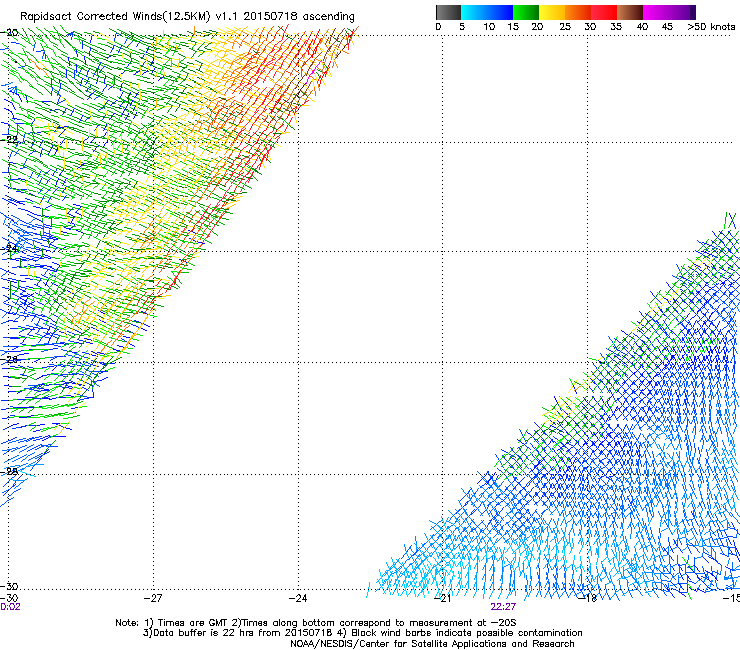740x650 pixels.
Task: Click the 'Times are GMT' note line
Action: tap(316, 623)
